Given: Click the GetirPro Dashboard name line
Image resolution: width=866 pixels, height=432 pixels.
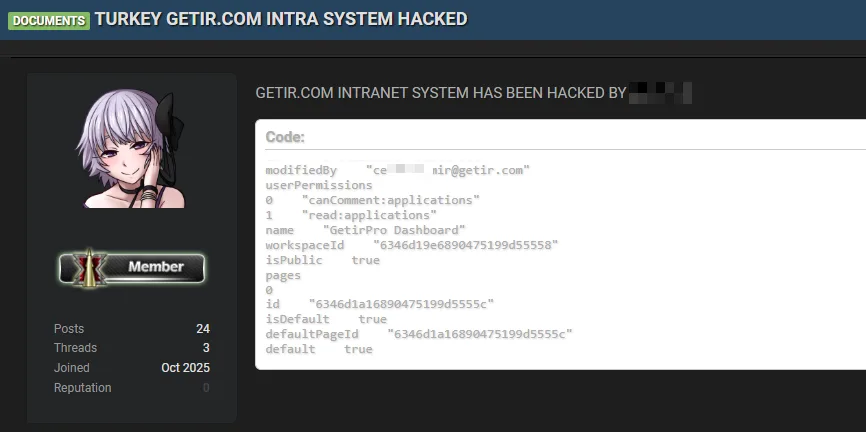Looking at the screenshot, I should coord(365,230).
